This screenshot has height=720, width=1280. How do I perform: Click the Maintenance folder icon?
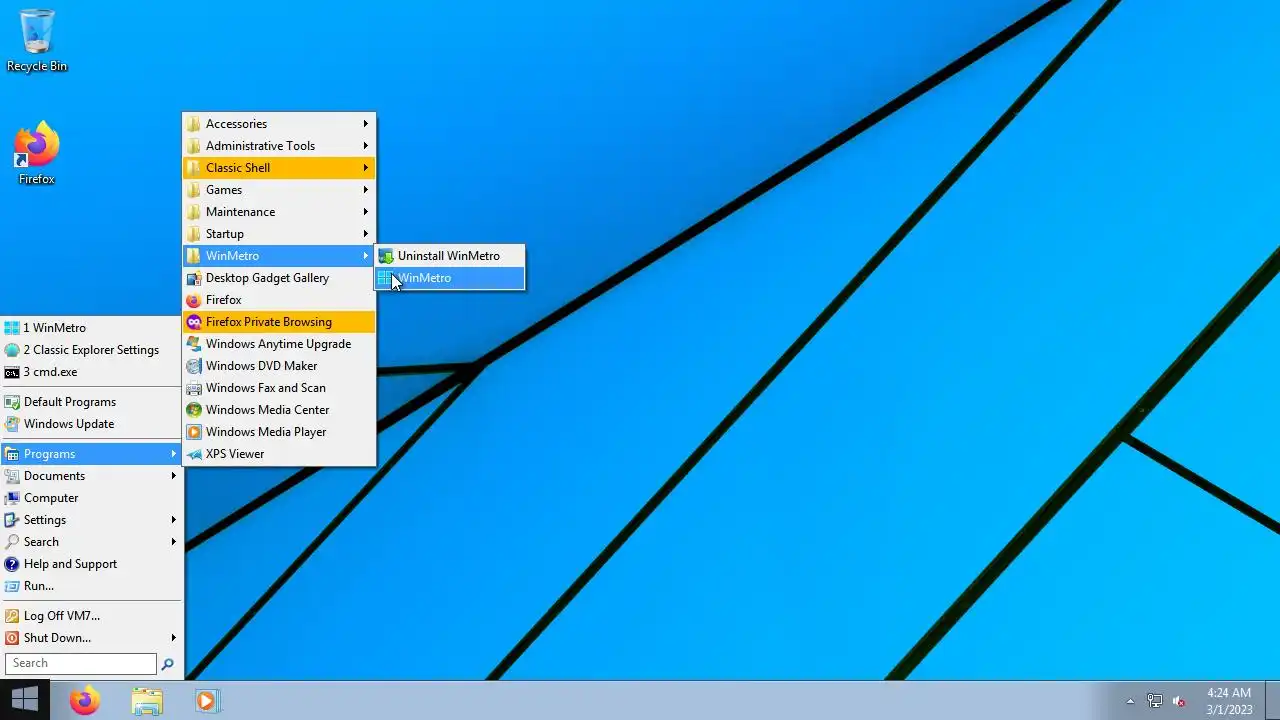click(194, 212)
